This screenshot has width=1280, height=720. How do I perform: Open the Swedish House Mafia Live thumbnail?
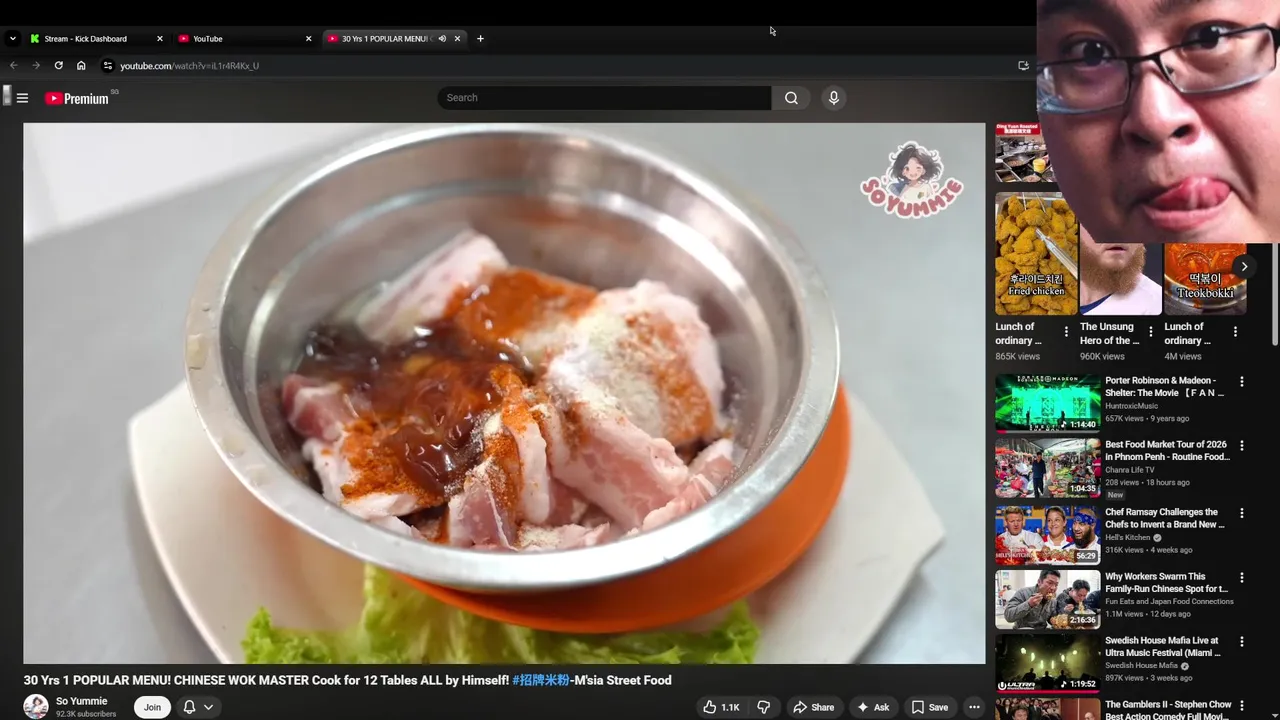(x=1047, y=662)
